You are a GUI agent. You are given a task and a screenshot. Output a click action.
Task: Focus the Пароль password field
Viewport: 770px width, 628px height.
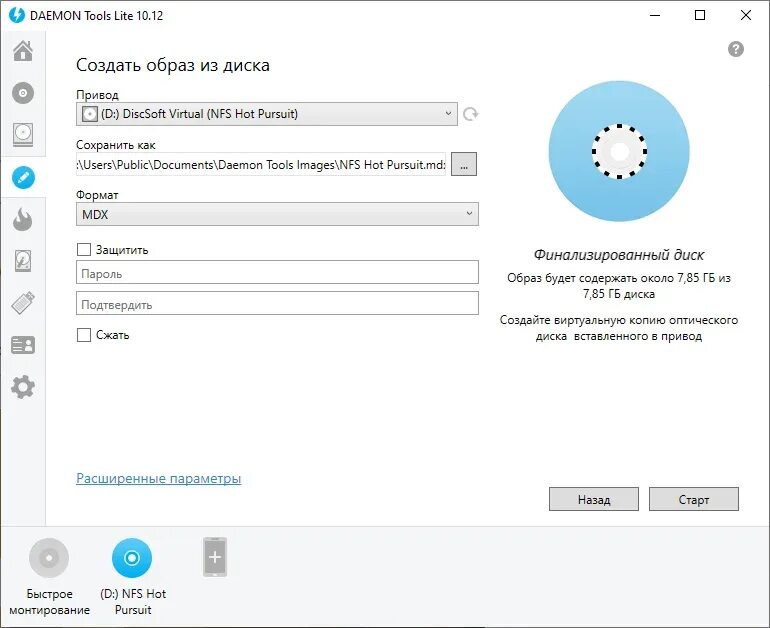tap(277, 273)
